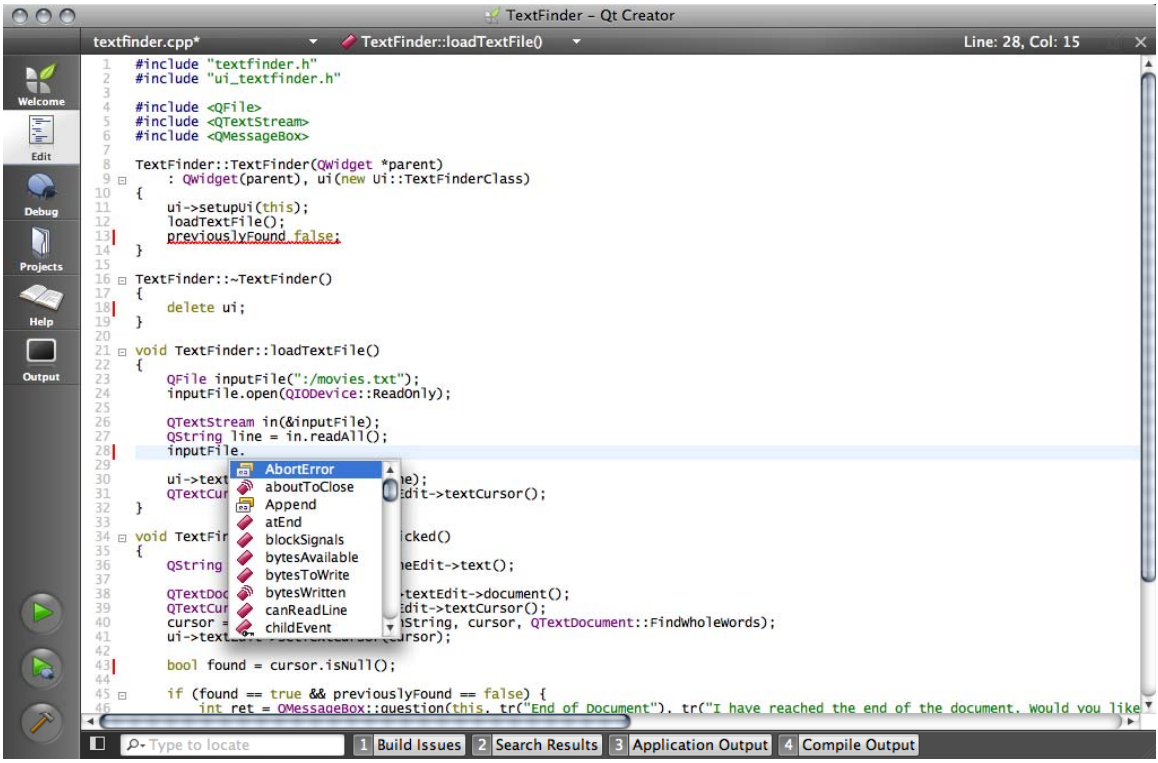Pick blockSignals from completion popup
Viewport: 1158px width, 763px height.
click(306, 540)
